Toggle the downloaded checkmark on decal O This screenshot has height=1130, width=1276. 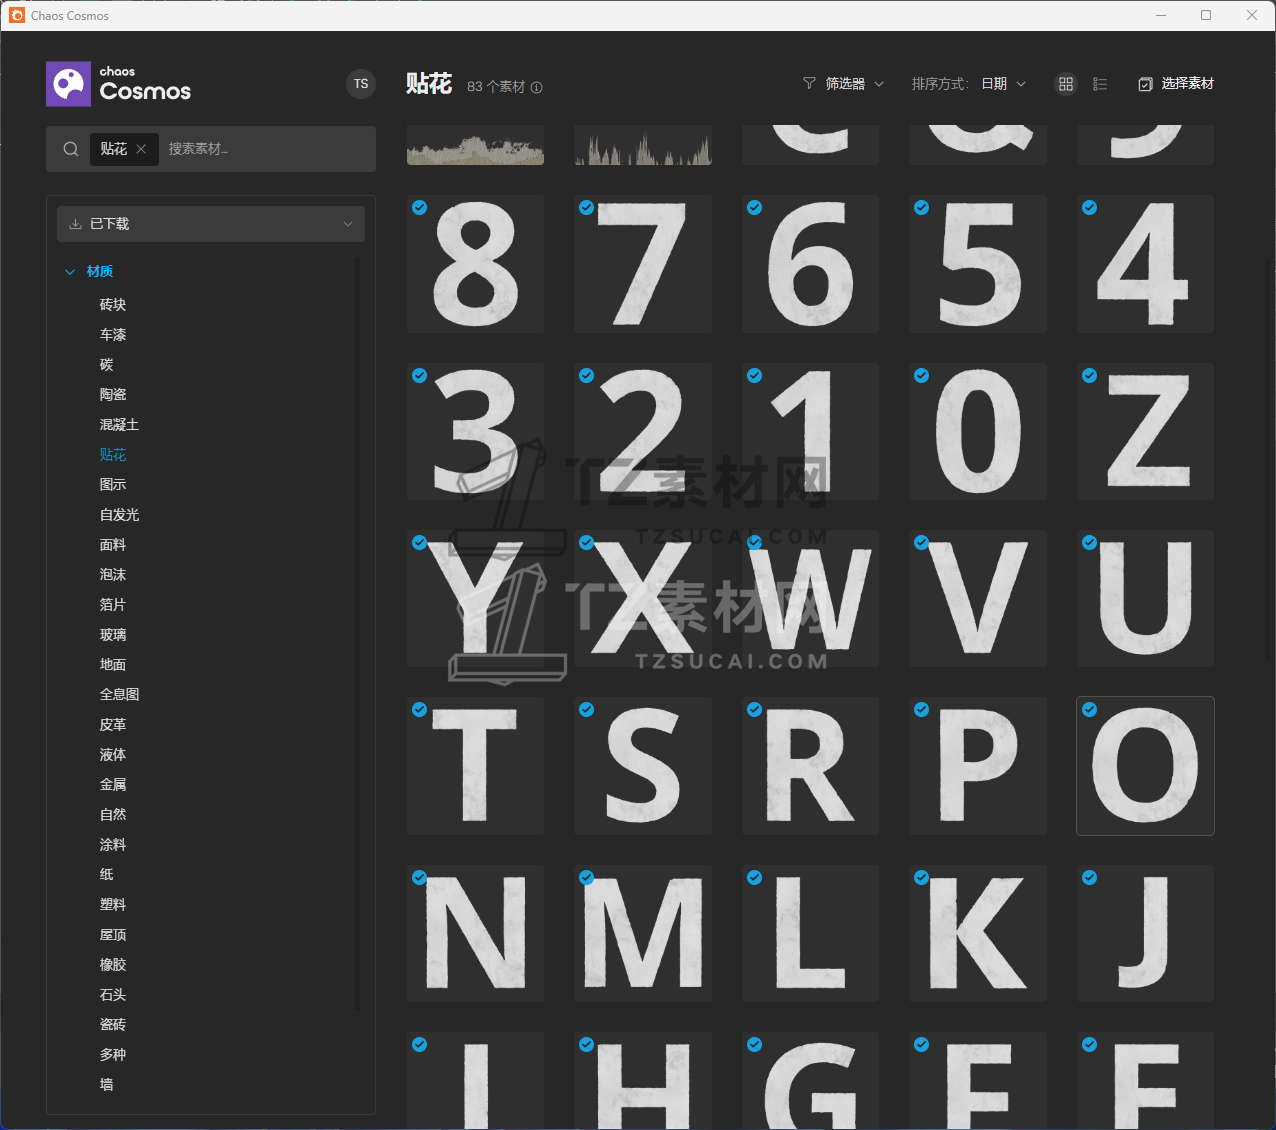coord(1090,710)
